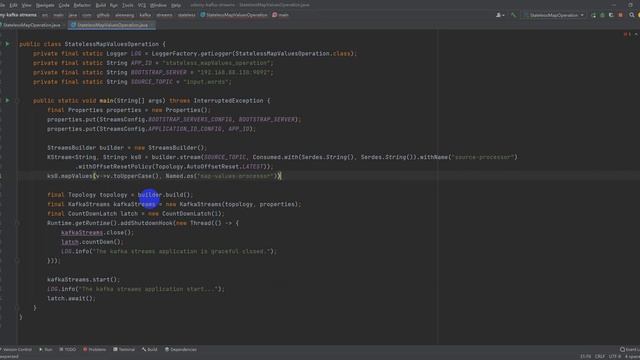
Task: Click 'streams' package in navigation breadcrumb
Action: [164, 15]
